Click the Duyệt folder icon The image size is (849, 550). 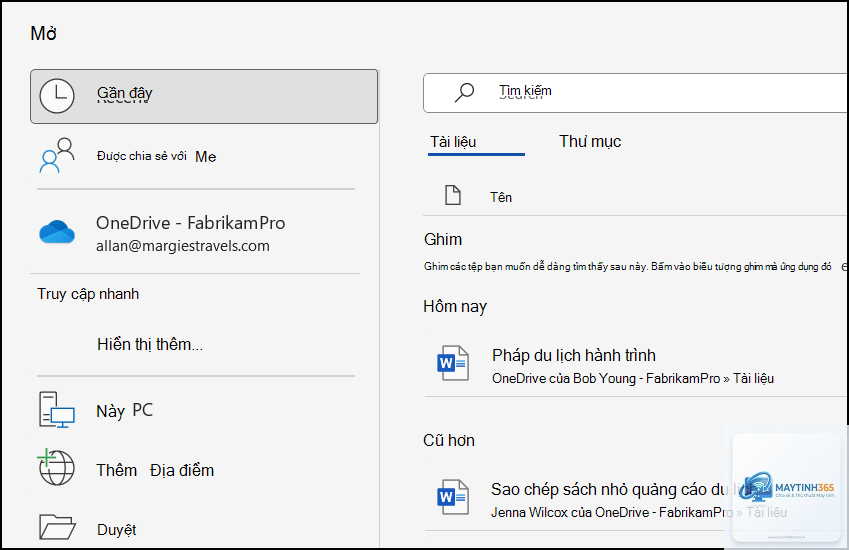57,527
